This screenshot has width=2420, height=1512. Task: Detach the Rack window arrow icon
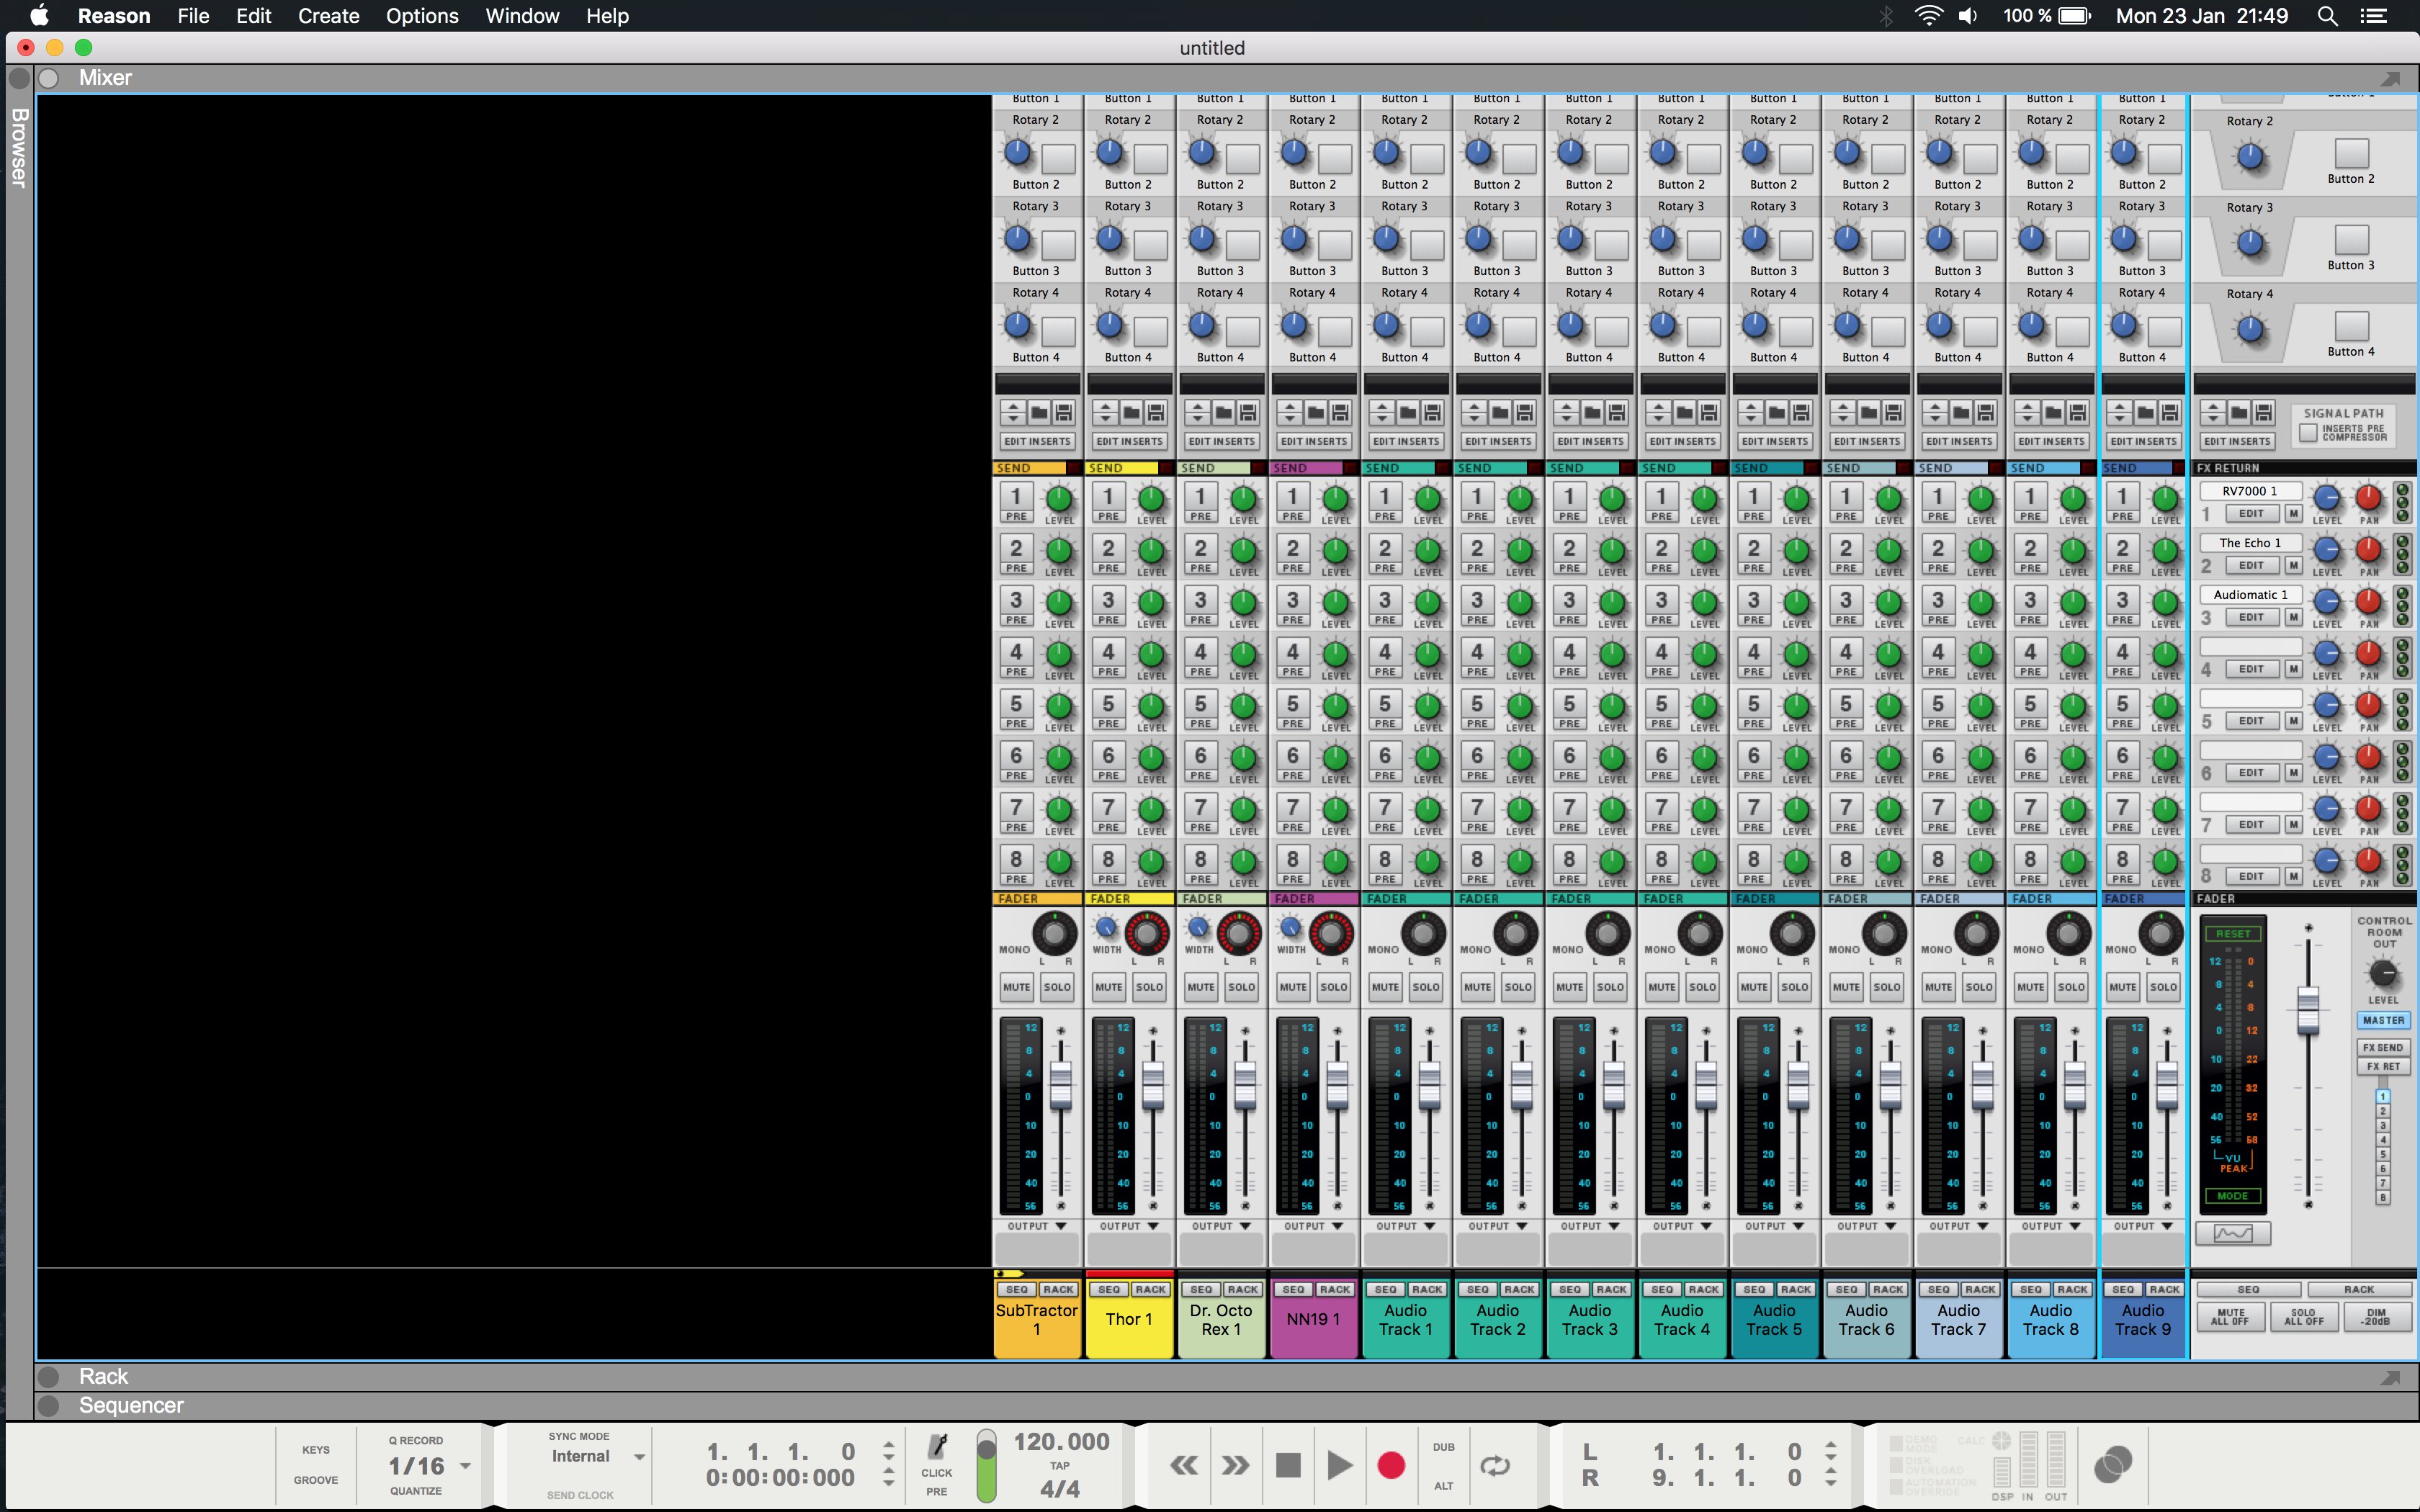pos(2390,1377)
